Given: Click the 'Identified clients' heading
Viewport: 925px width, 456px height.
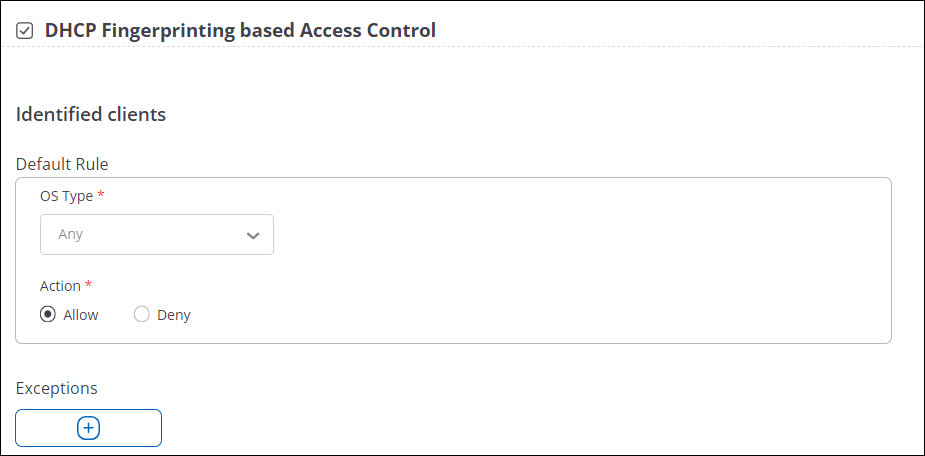Looking at the screenshot, I should click(91, 114).
